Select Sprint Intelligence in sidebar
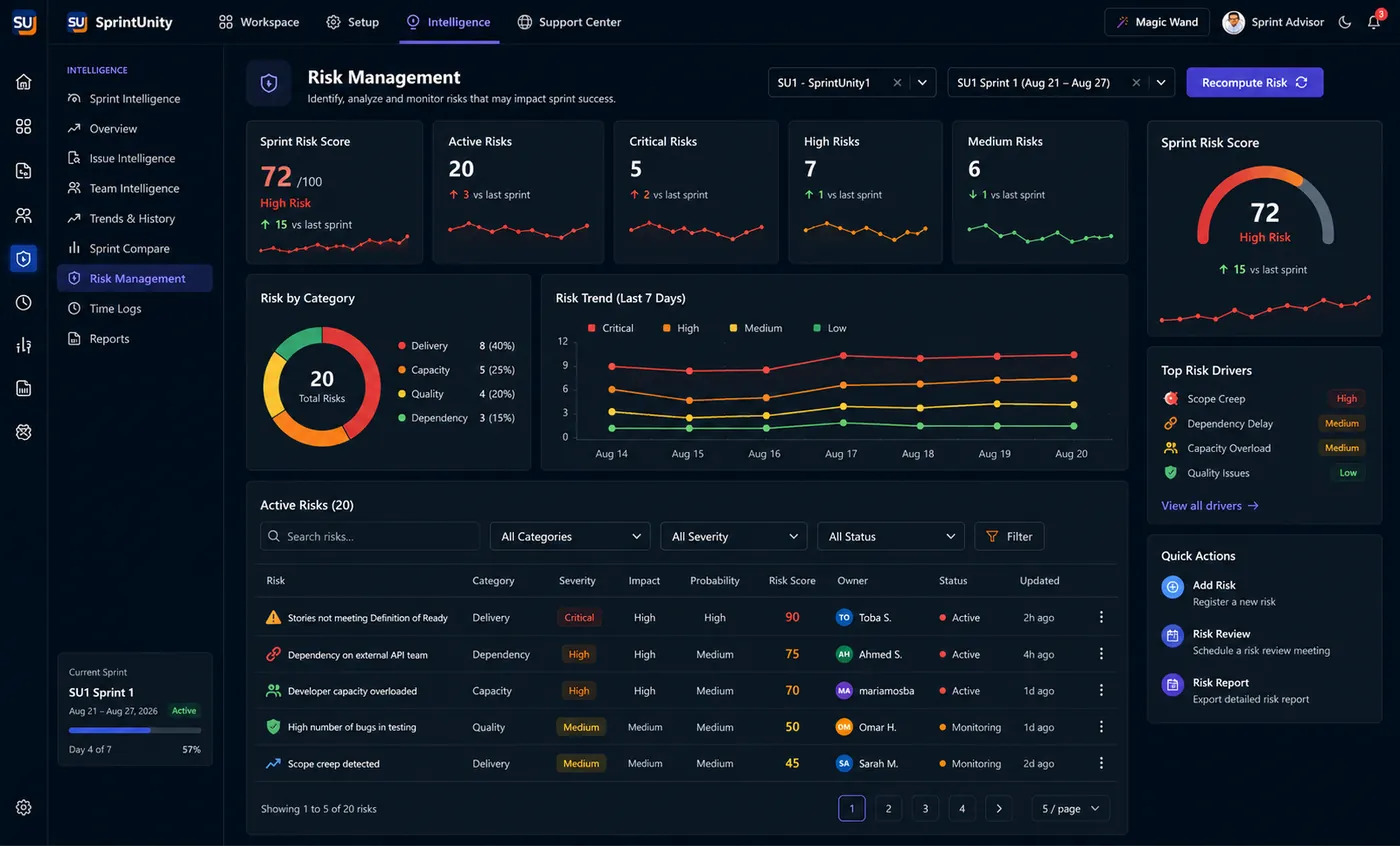This screenshot has height=846, width=1400. (x=135, y=99)
